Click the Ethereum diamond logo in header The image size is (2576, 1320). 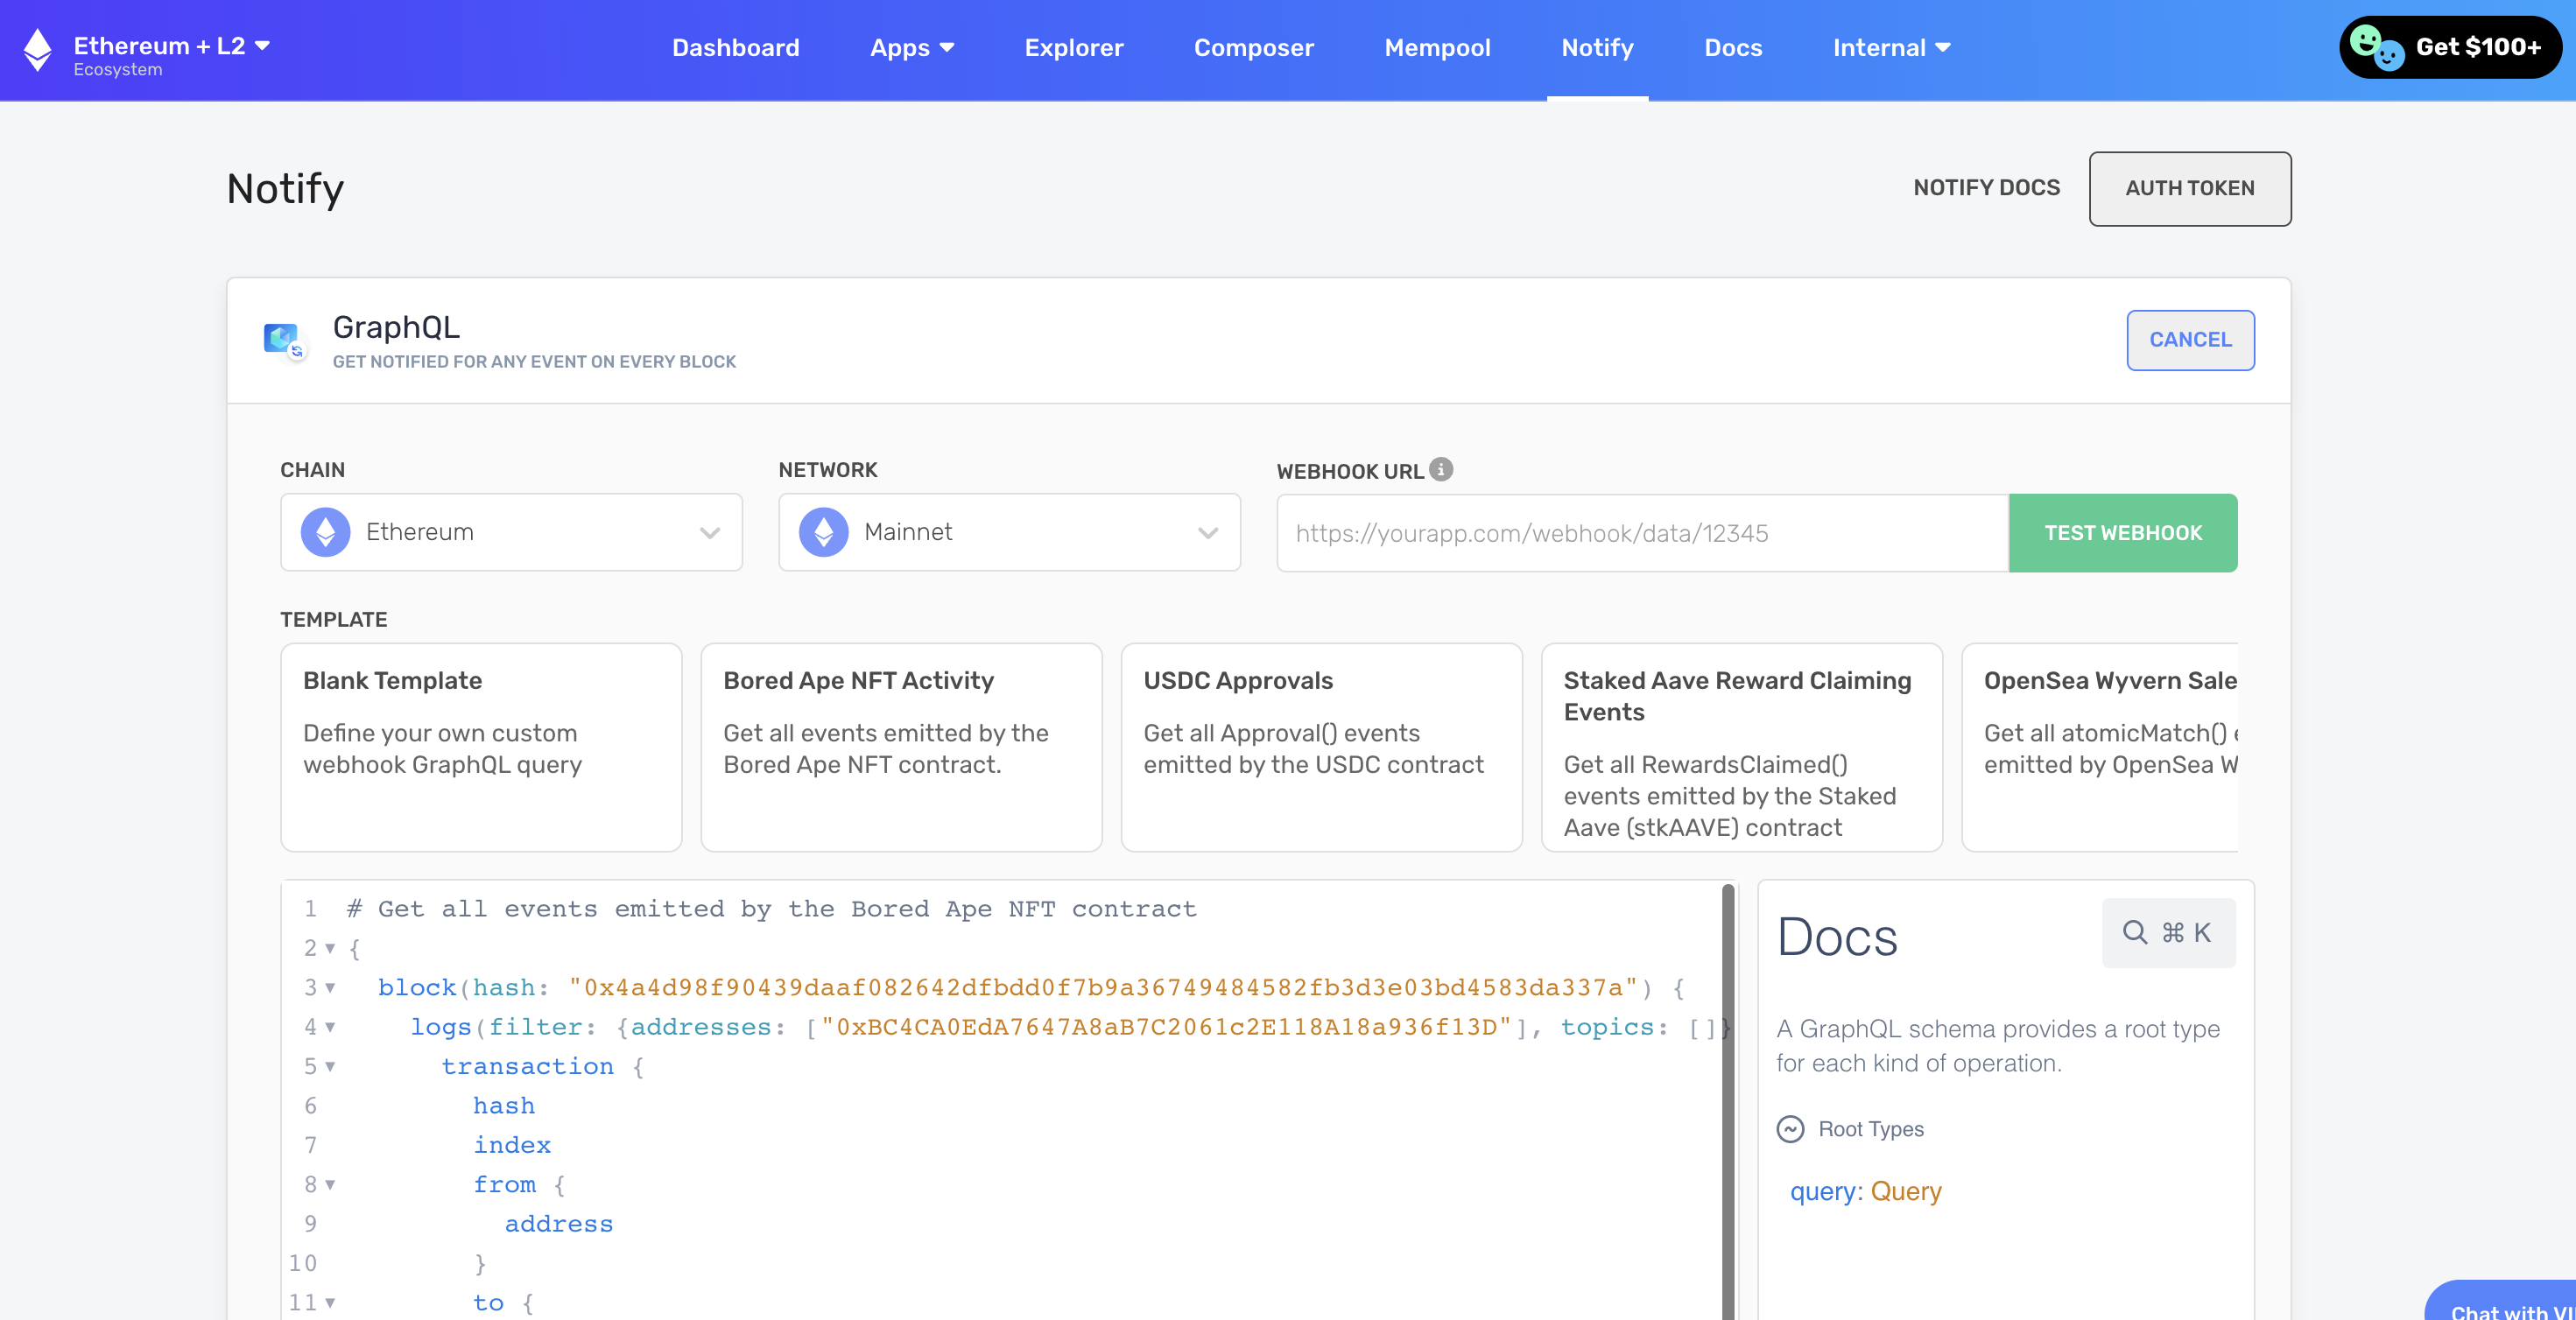(38, 49)
